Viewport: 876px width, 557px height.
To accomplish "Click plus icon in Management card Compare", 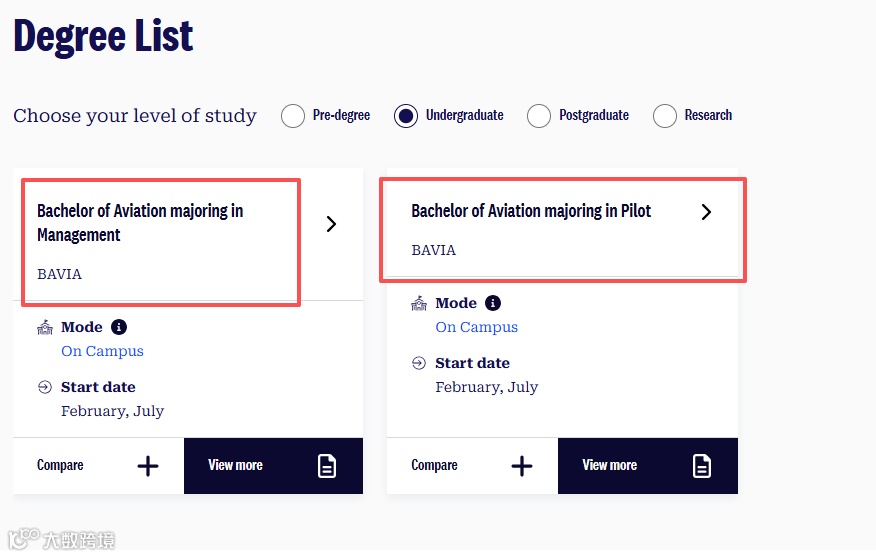I will coord(148,466).
